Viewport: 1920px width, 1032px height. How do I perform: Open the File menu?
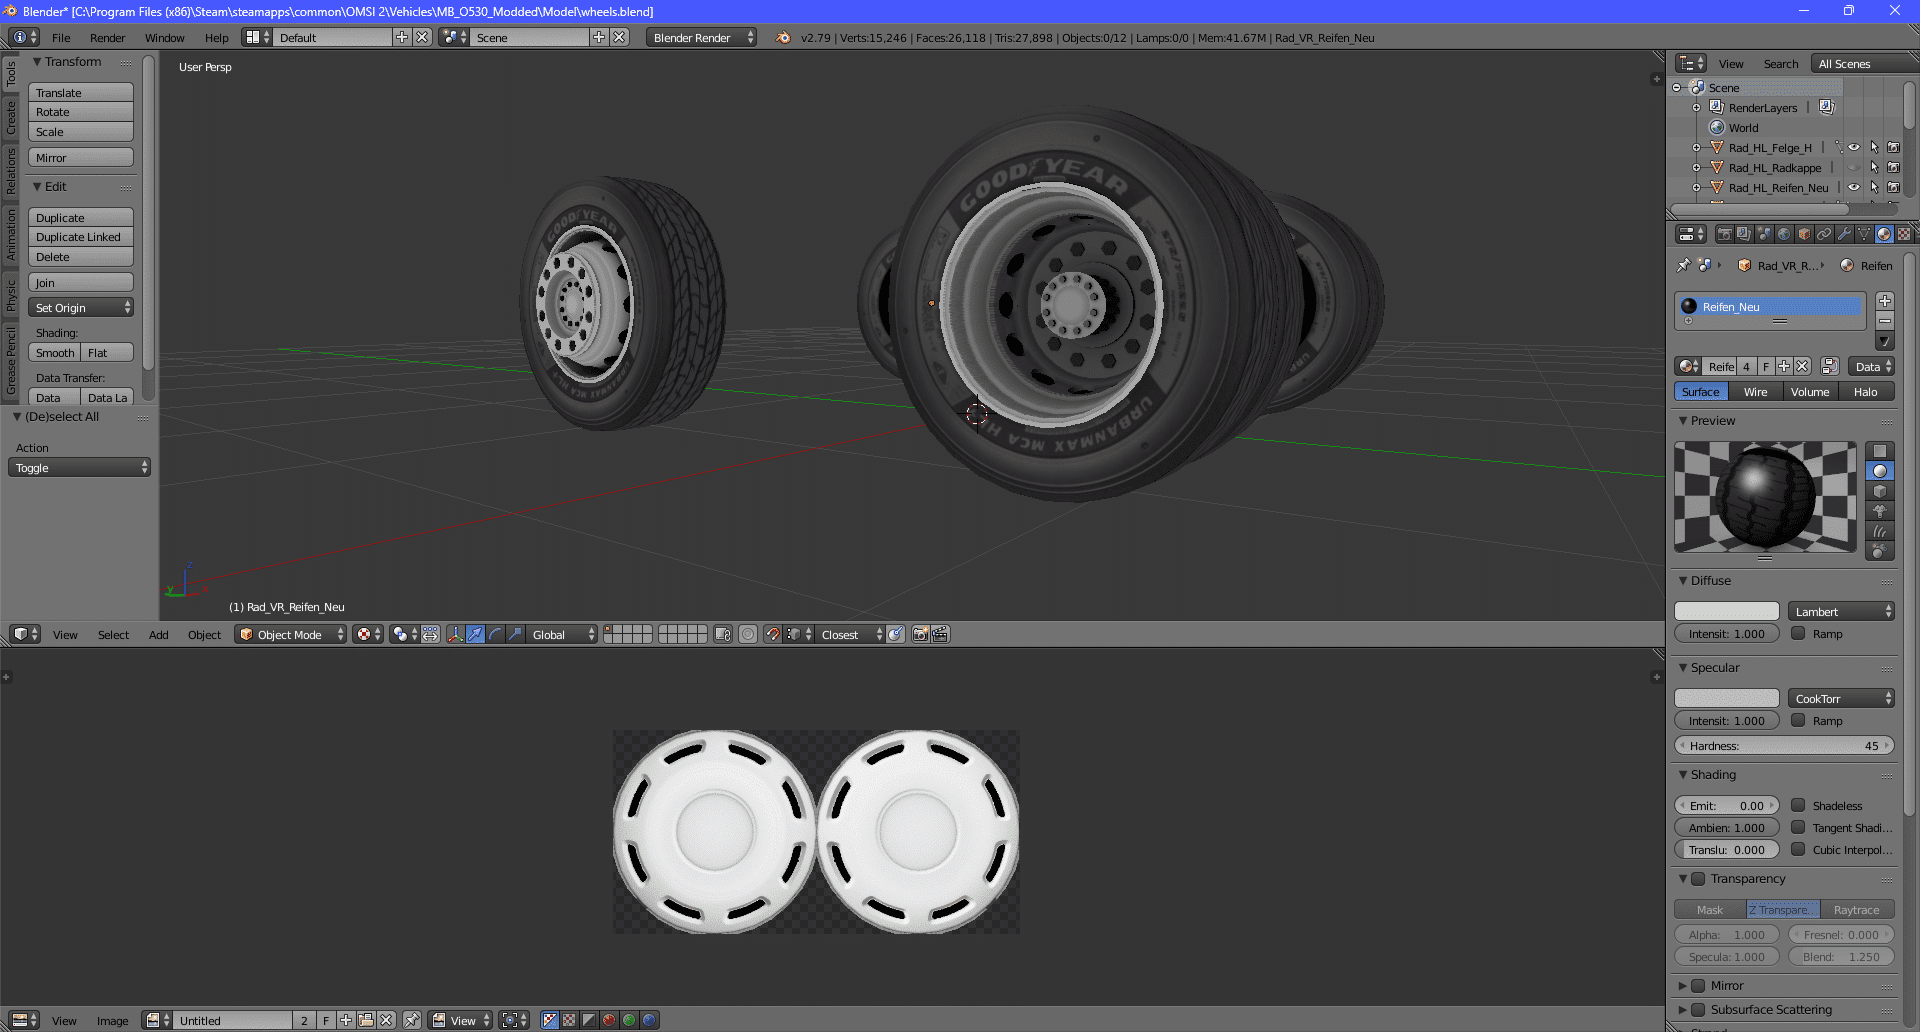(61, 38)
